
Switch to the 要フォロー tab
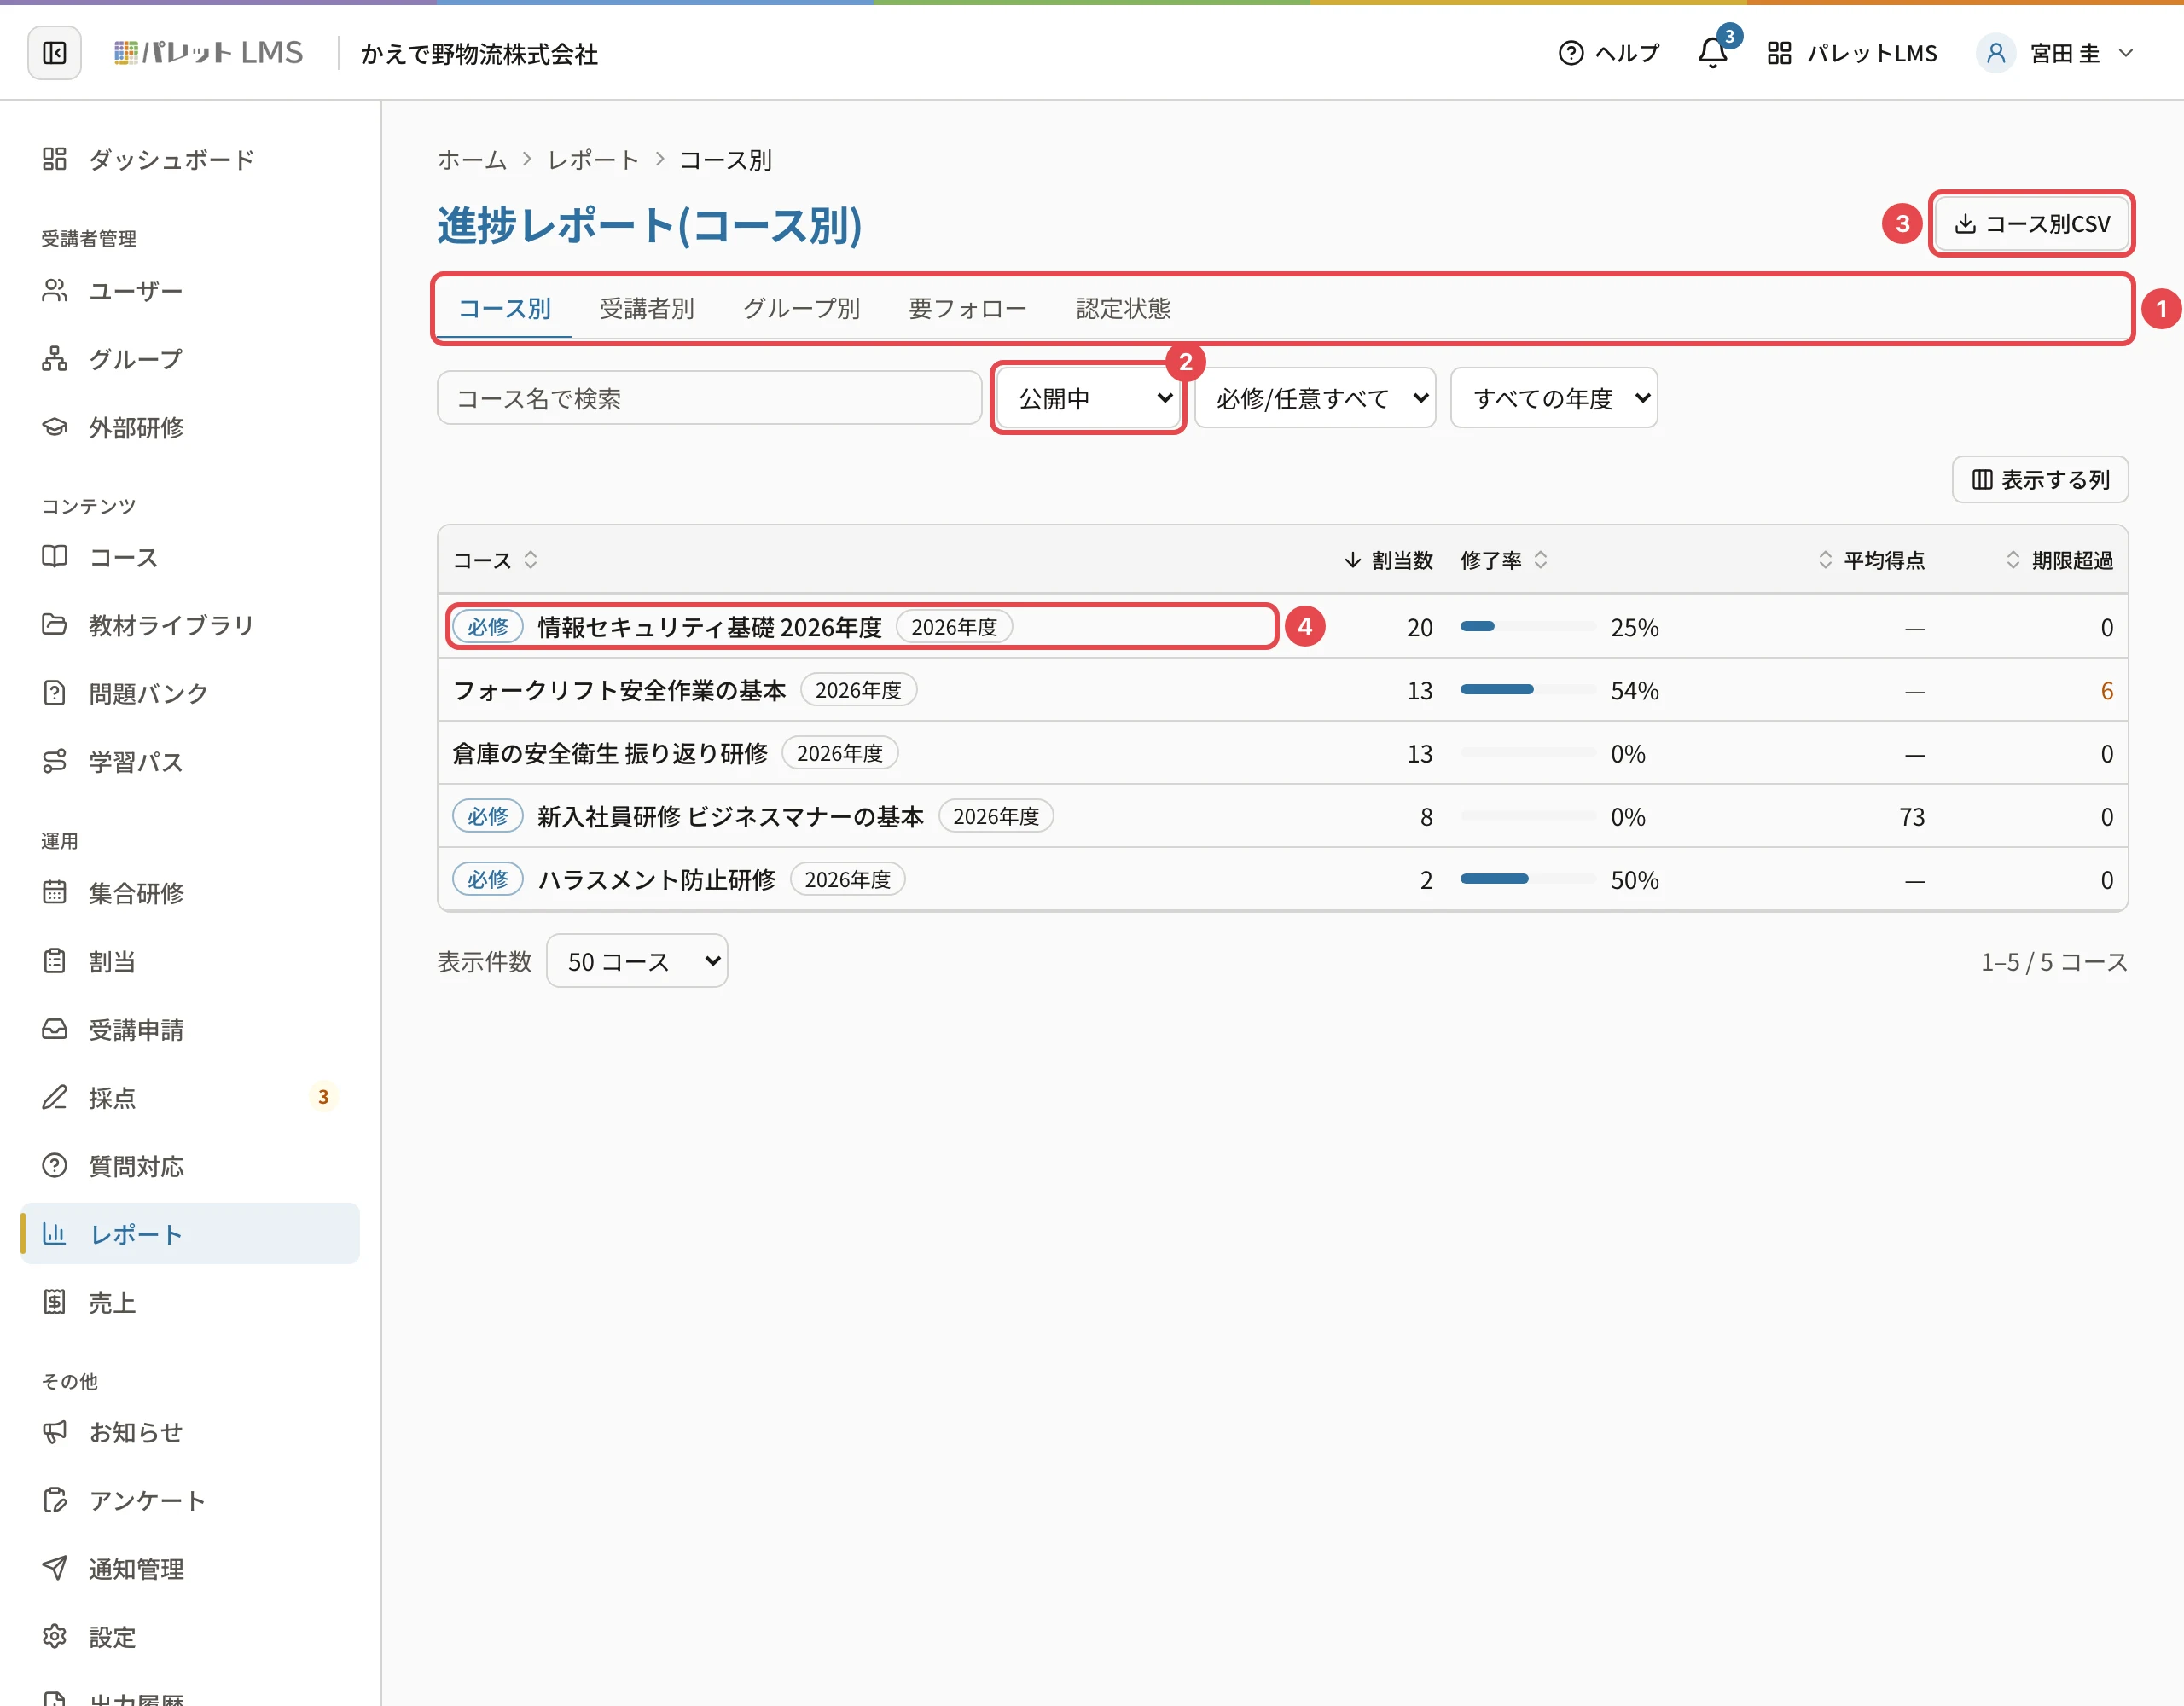click(967, 308)
